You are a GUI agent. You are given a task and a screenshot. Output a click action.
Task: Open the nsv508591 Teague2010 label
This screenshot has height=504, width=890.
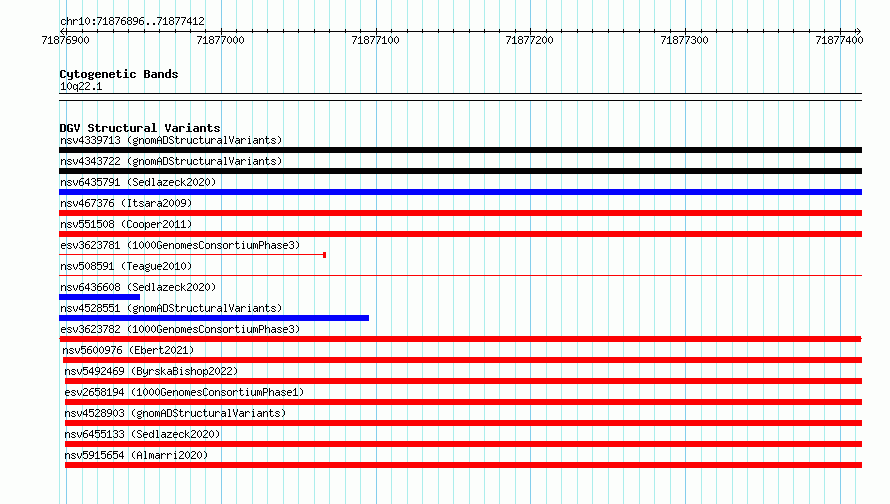[x=126, y=266]
